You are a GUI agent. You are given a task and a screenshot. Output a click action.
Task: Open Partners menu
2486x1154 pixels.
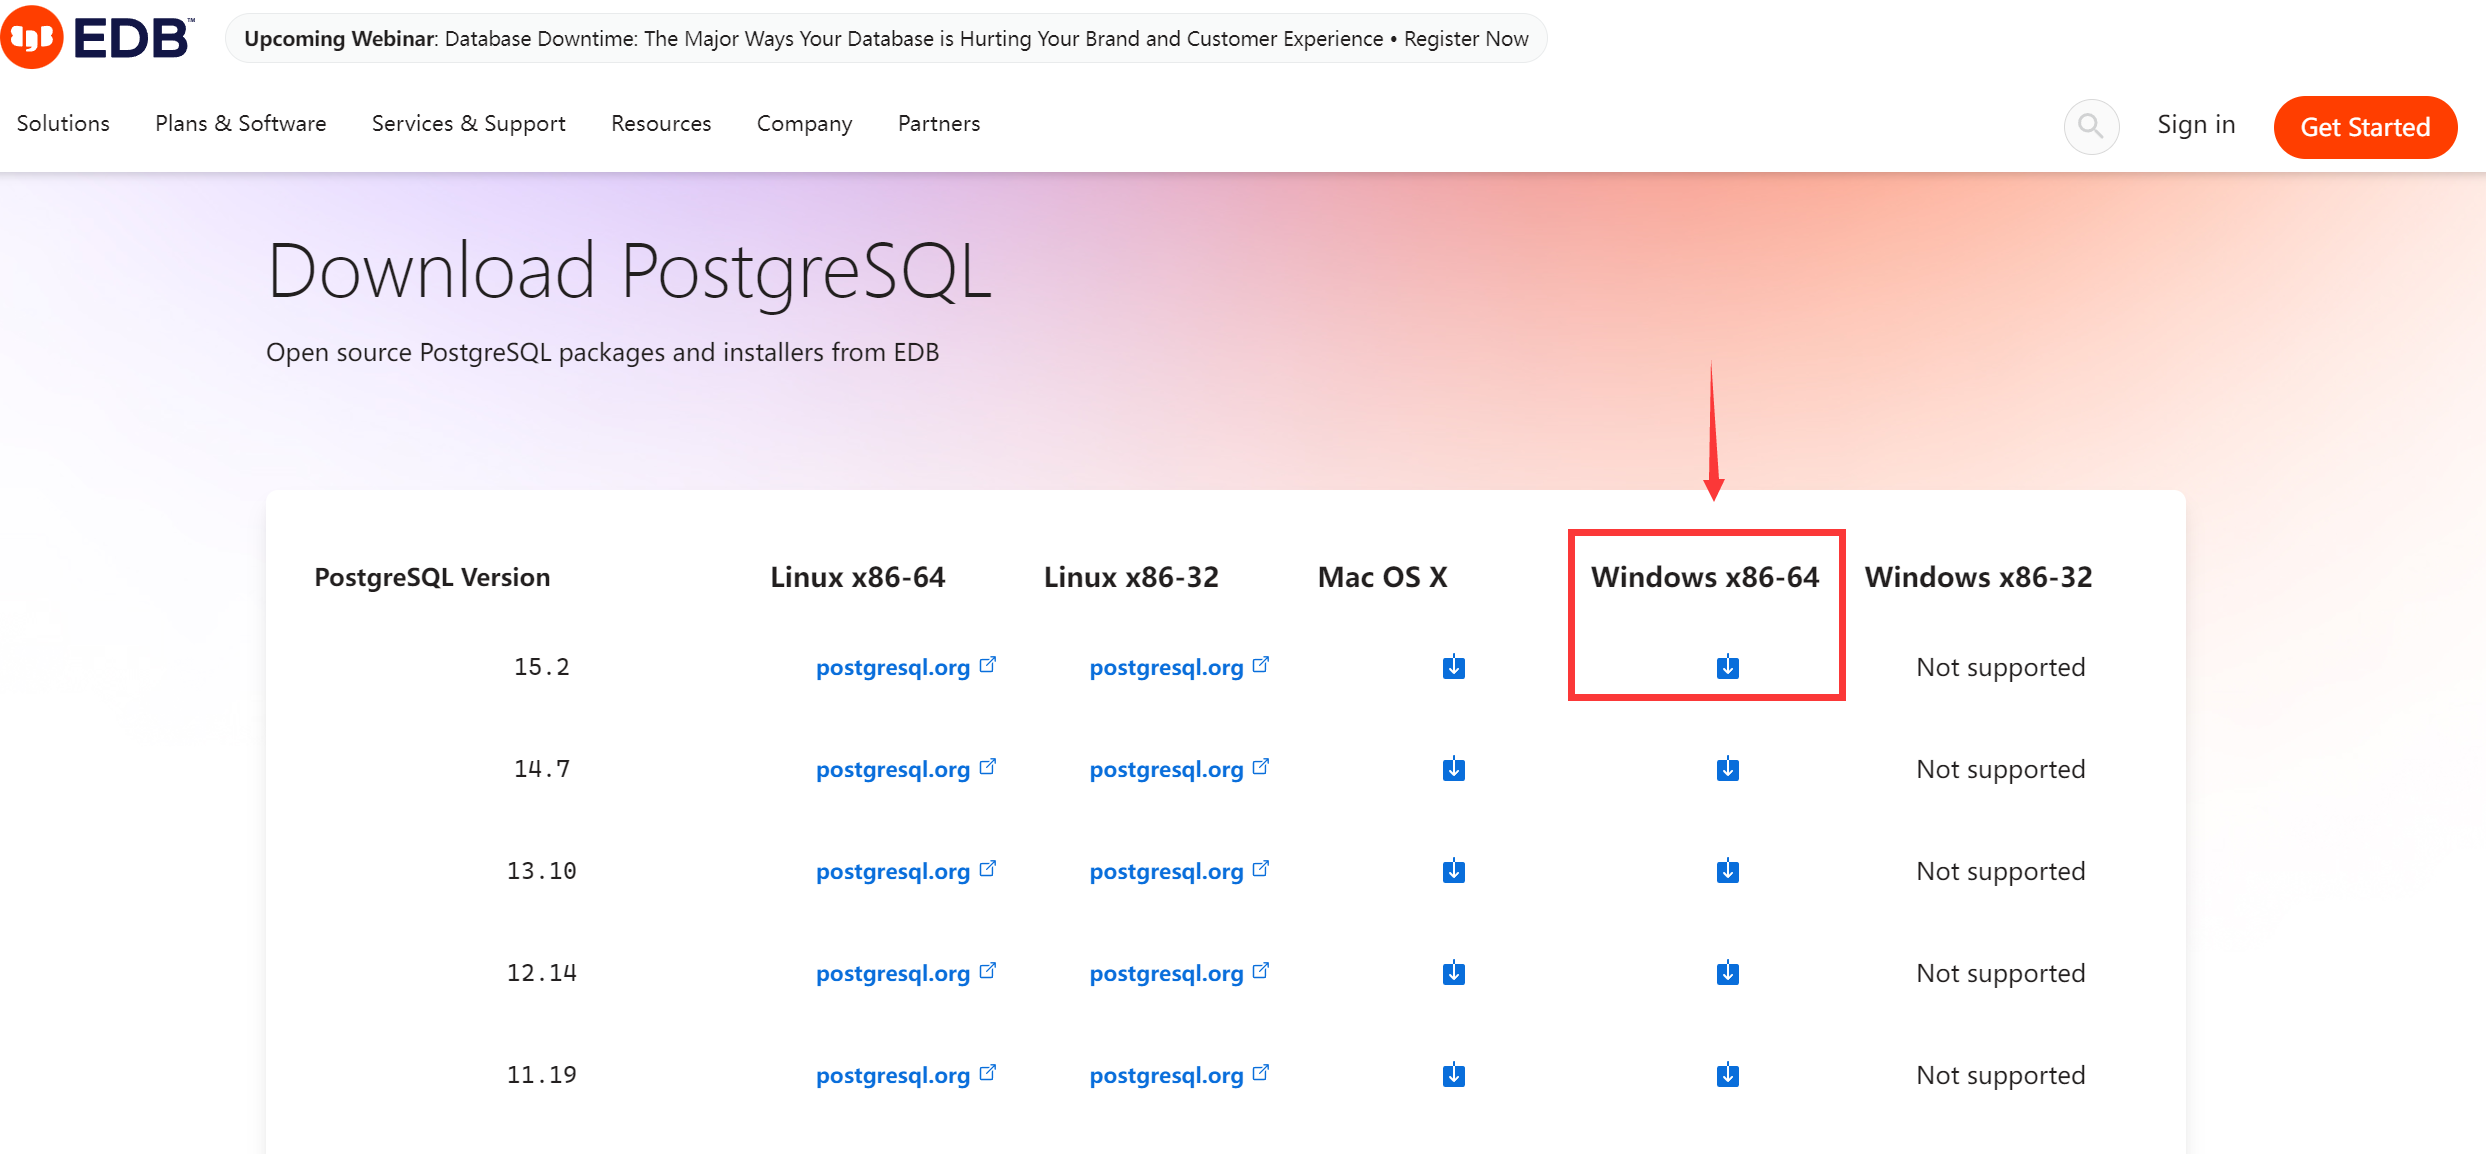click(x=939, y=123)
